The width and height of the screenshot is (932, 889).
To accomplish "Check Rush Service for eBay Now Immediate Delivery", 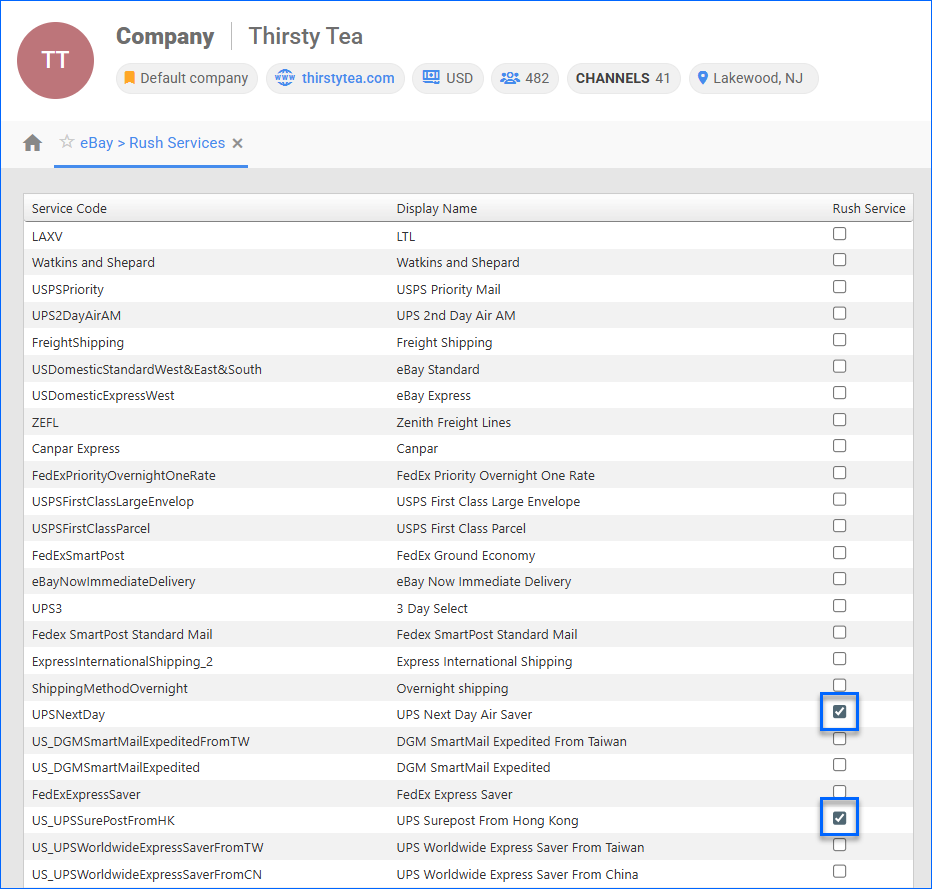I will (x=840, y=579).
